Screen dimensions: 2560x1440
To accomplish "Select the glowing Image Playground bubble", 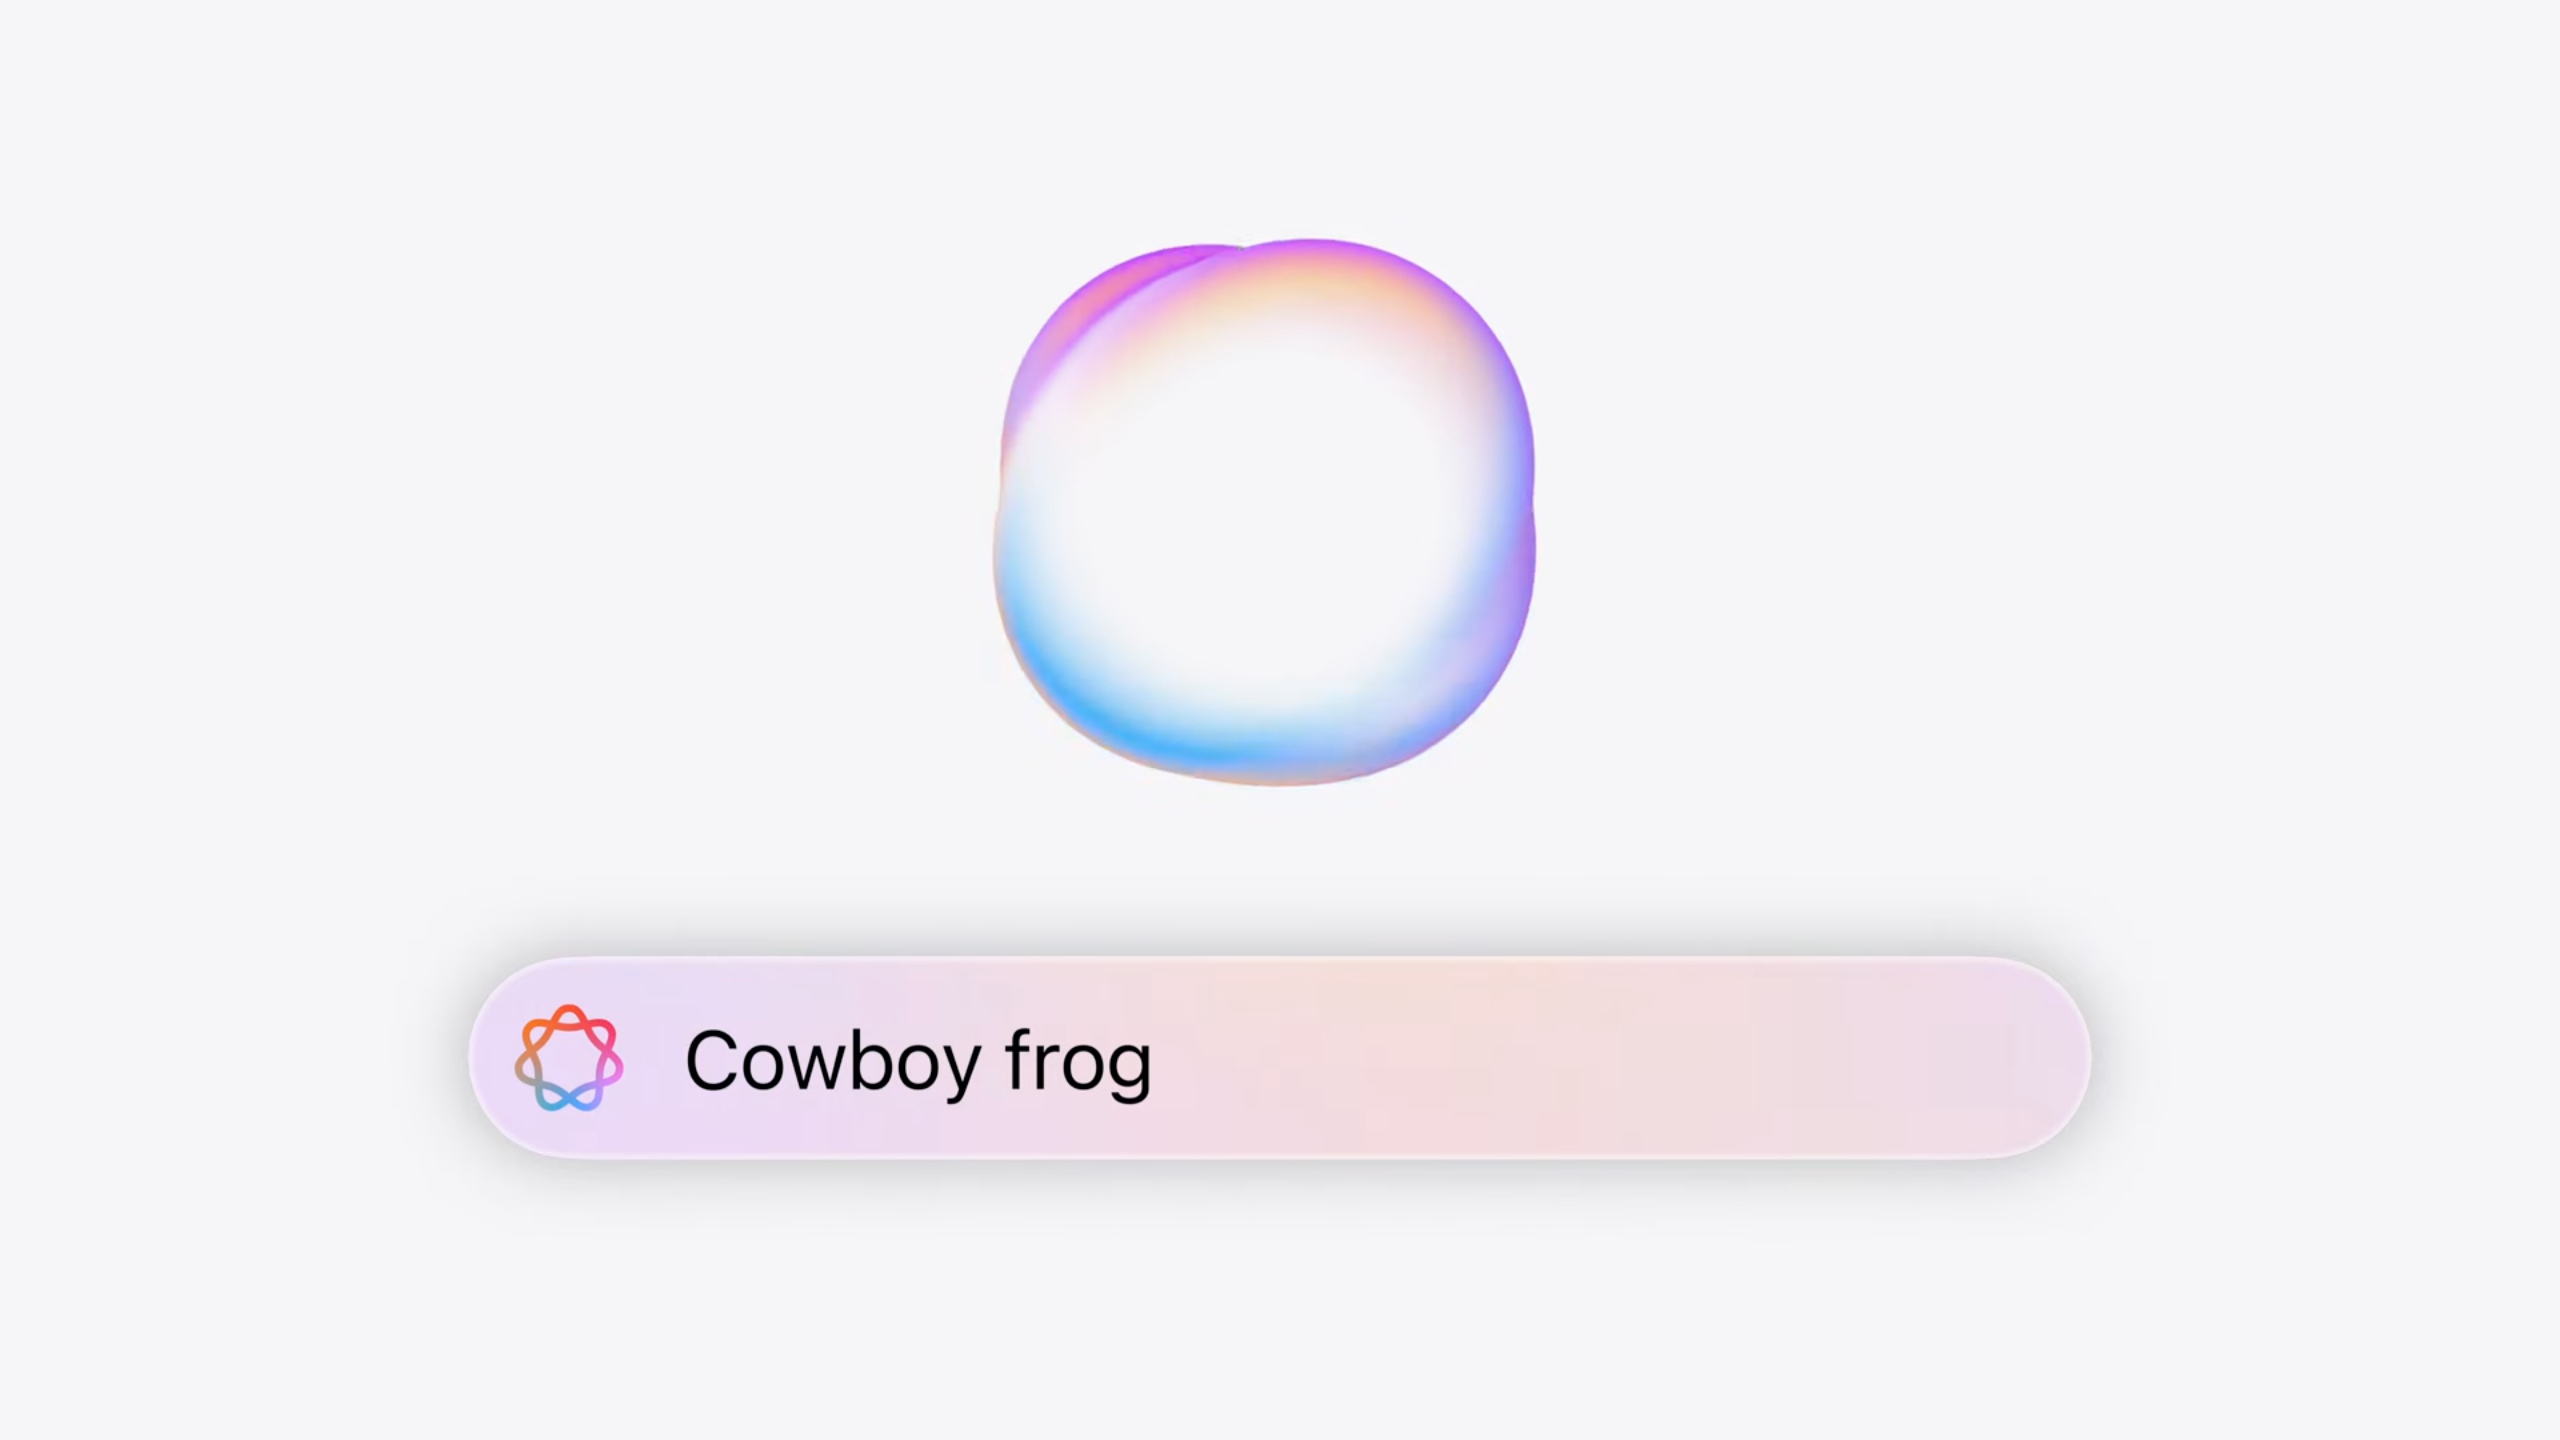I will (1264, 512).
